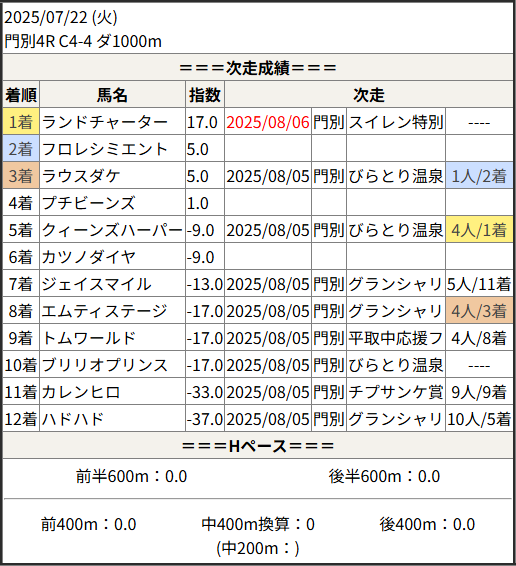Viewport: 516px width, 566px height.
Task: Click チプサンケ賞 race name
Action: 396,392
